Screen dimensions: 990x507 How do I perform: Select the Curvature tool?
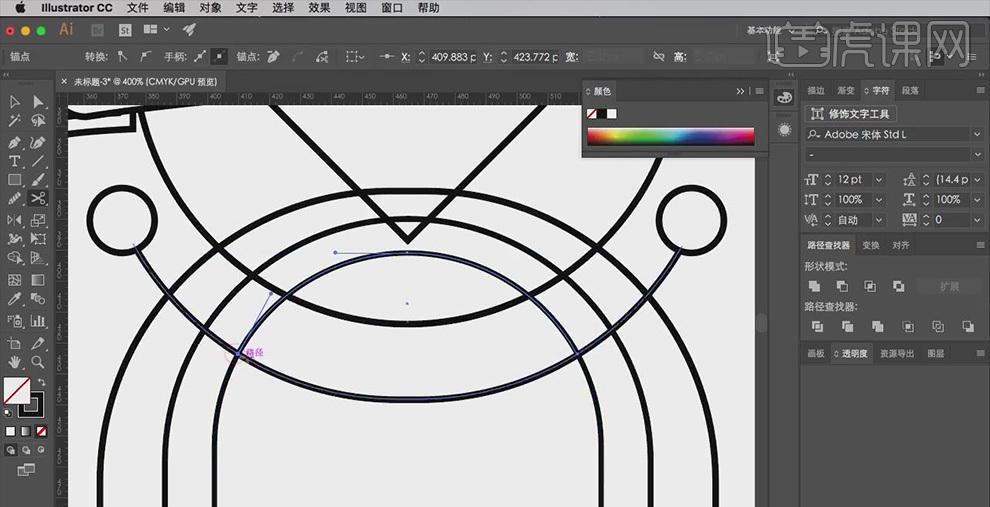coord(39,143)
